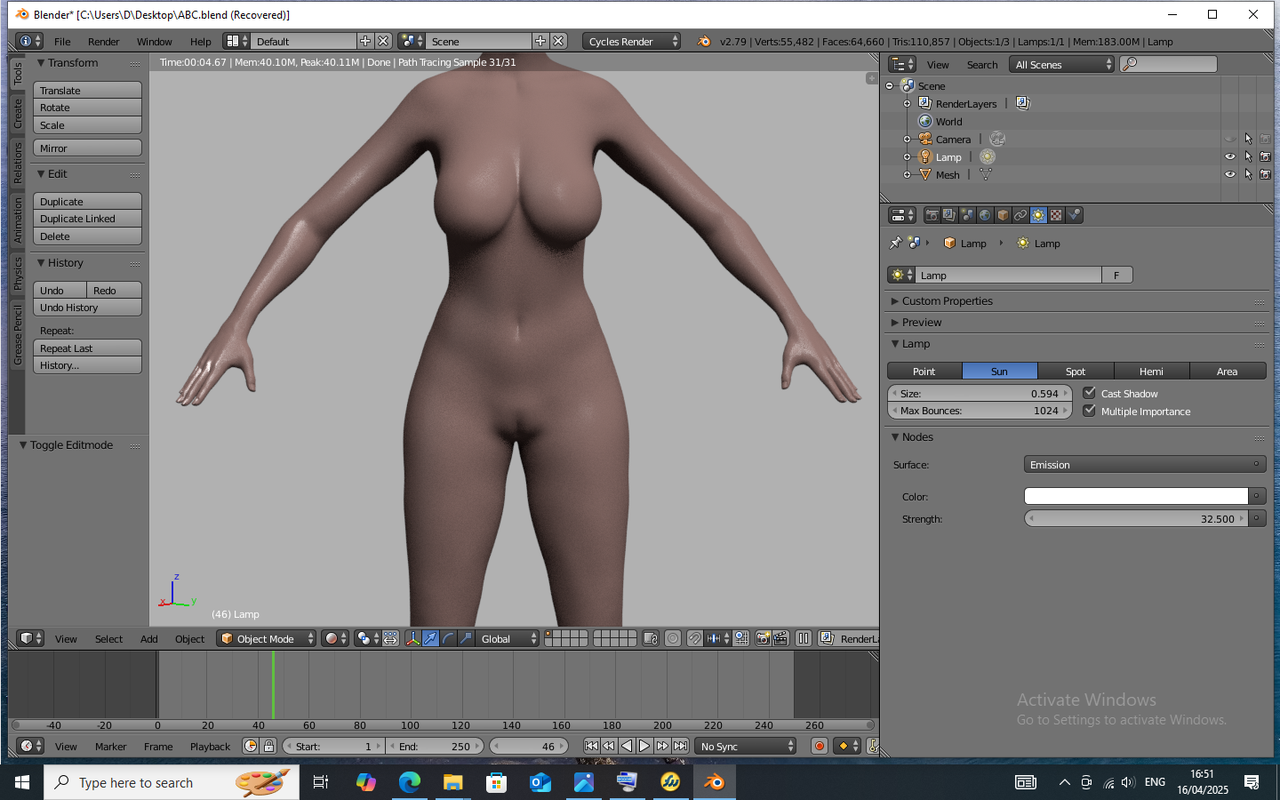Open the Object properties tab (cube icon)

1003,215
